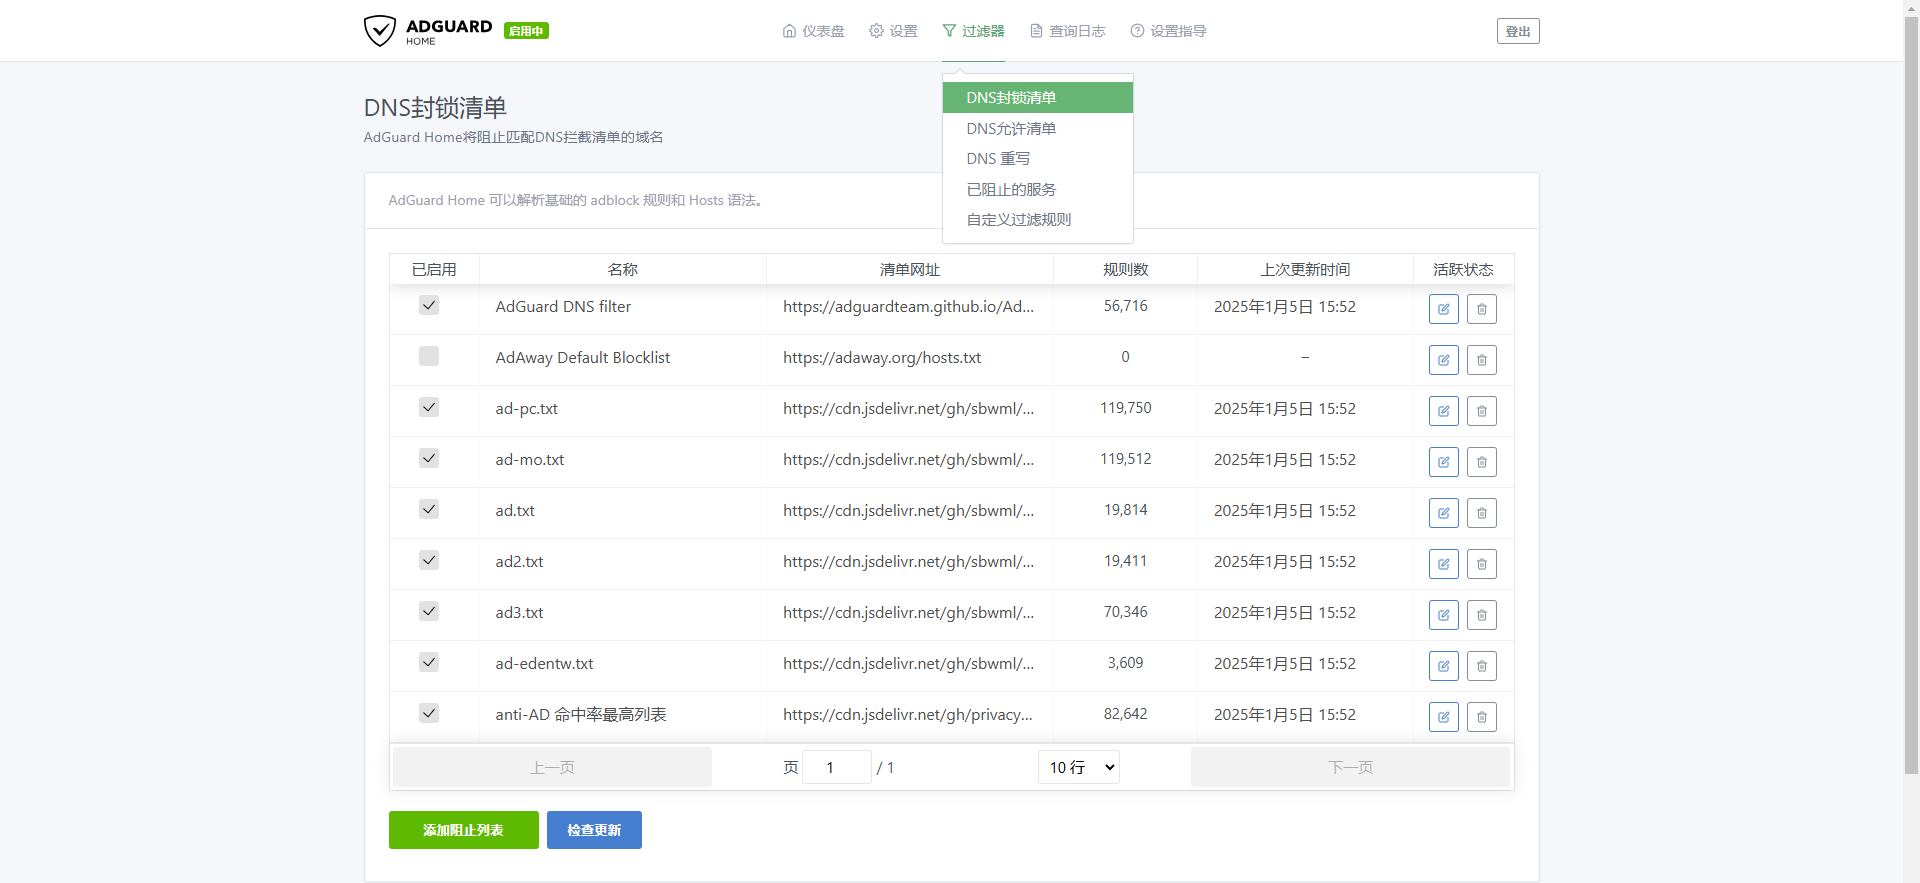Viewport: 1920px width, 883px height.
Task: Click the edit icon for AdGuard DNS filter
Action: pyautogui.click(x=1443, y=309)
